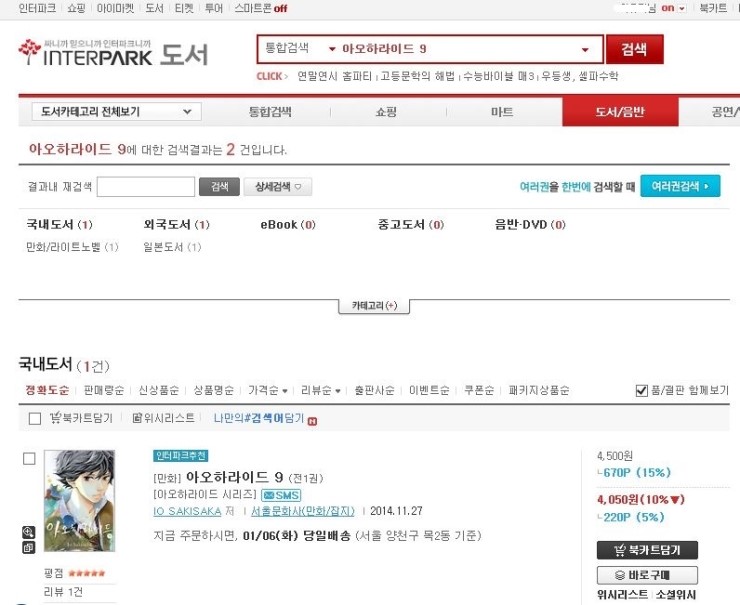Sort results by 패키지상품순

[539, 390]
